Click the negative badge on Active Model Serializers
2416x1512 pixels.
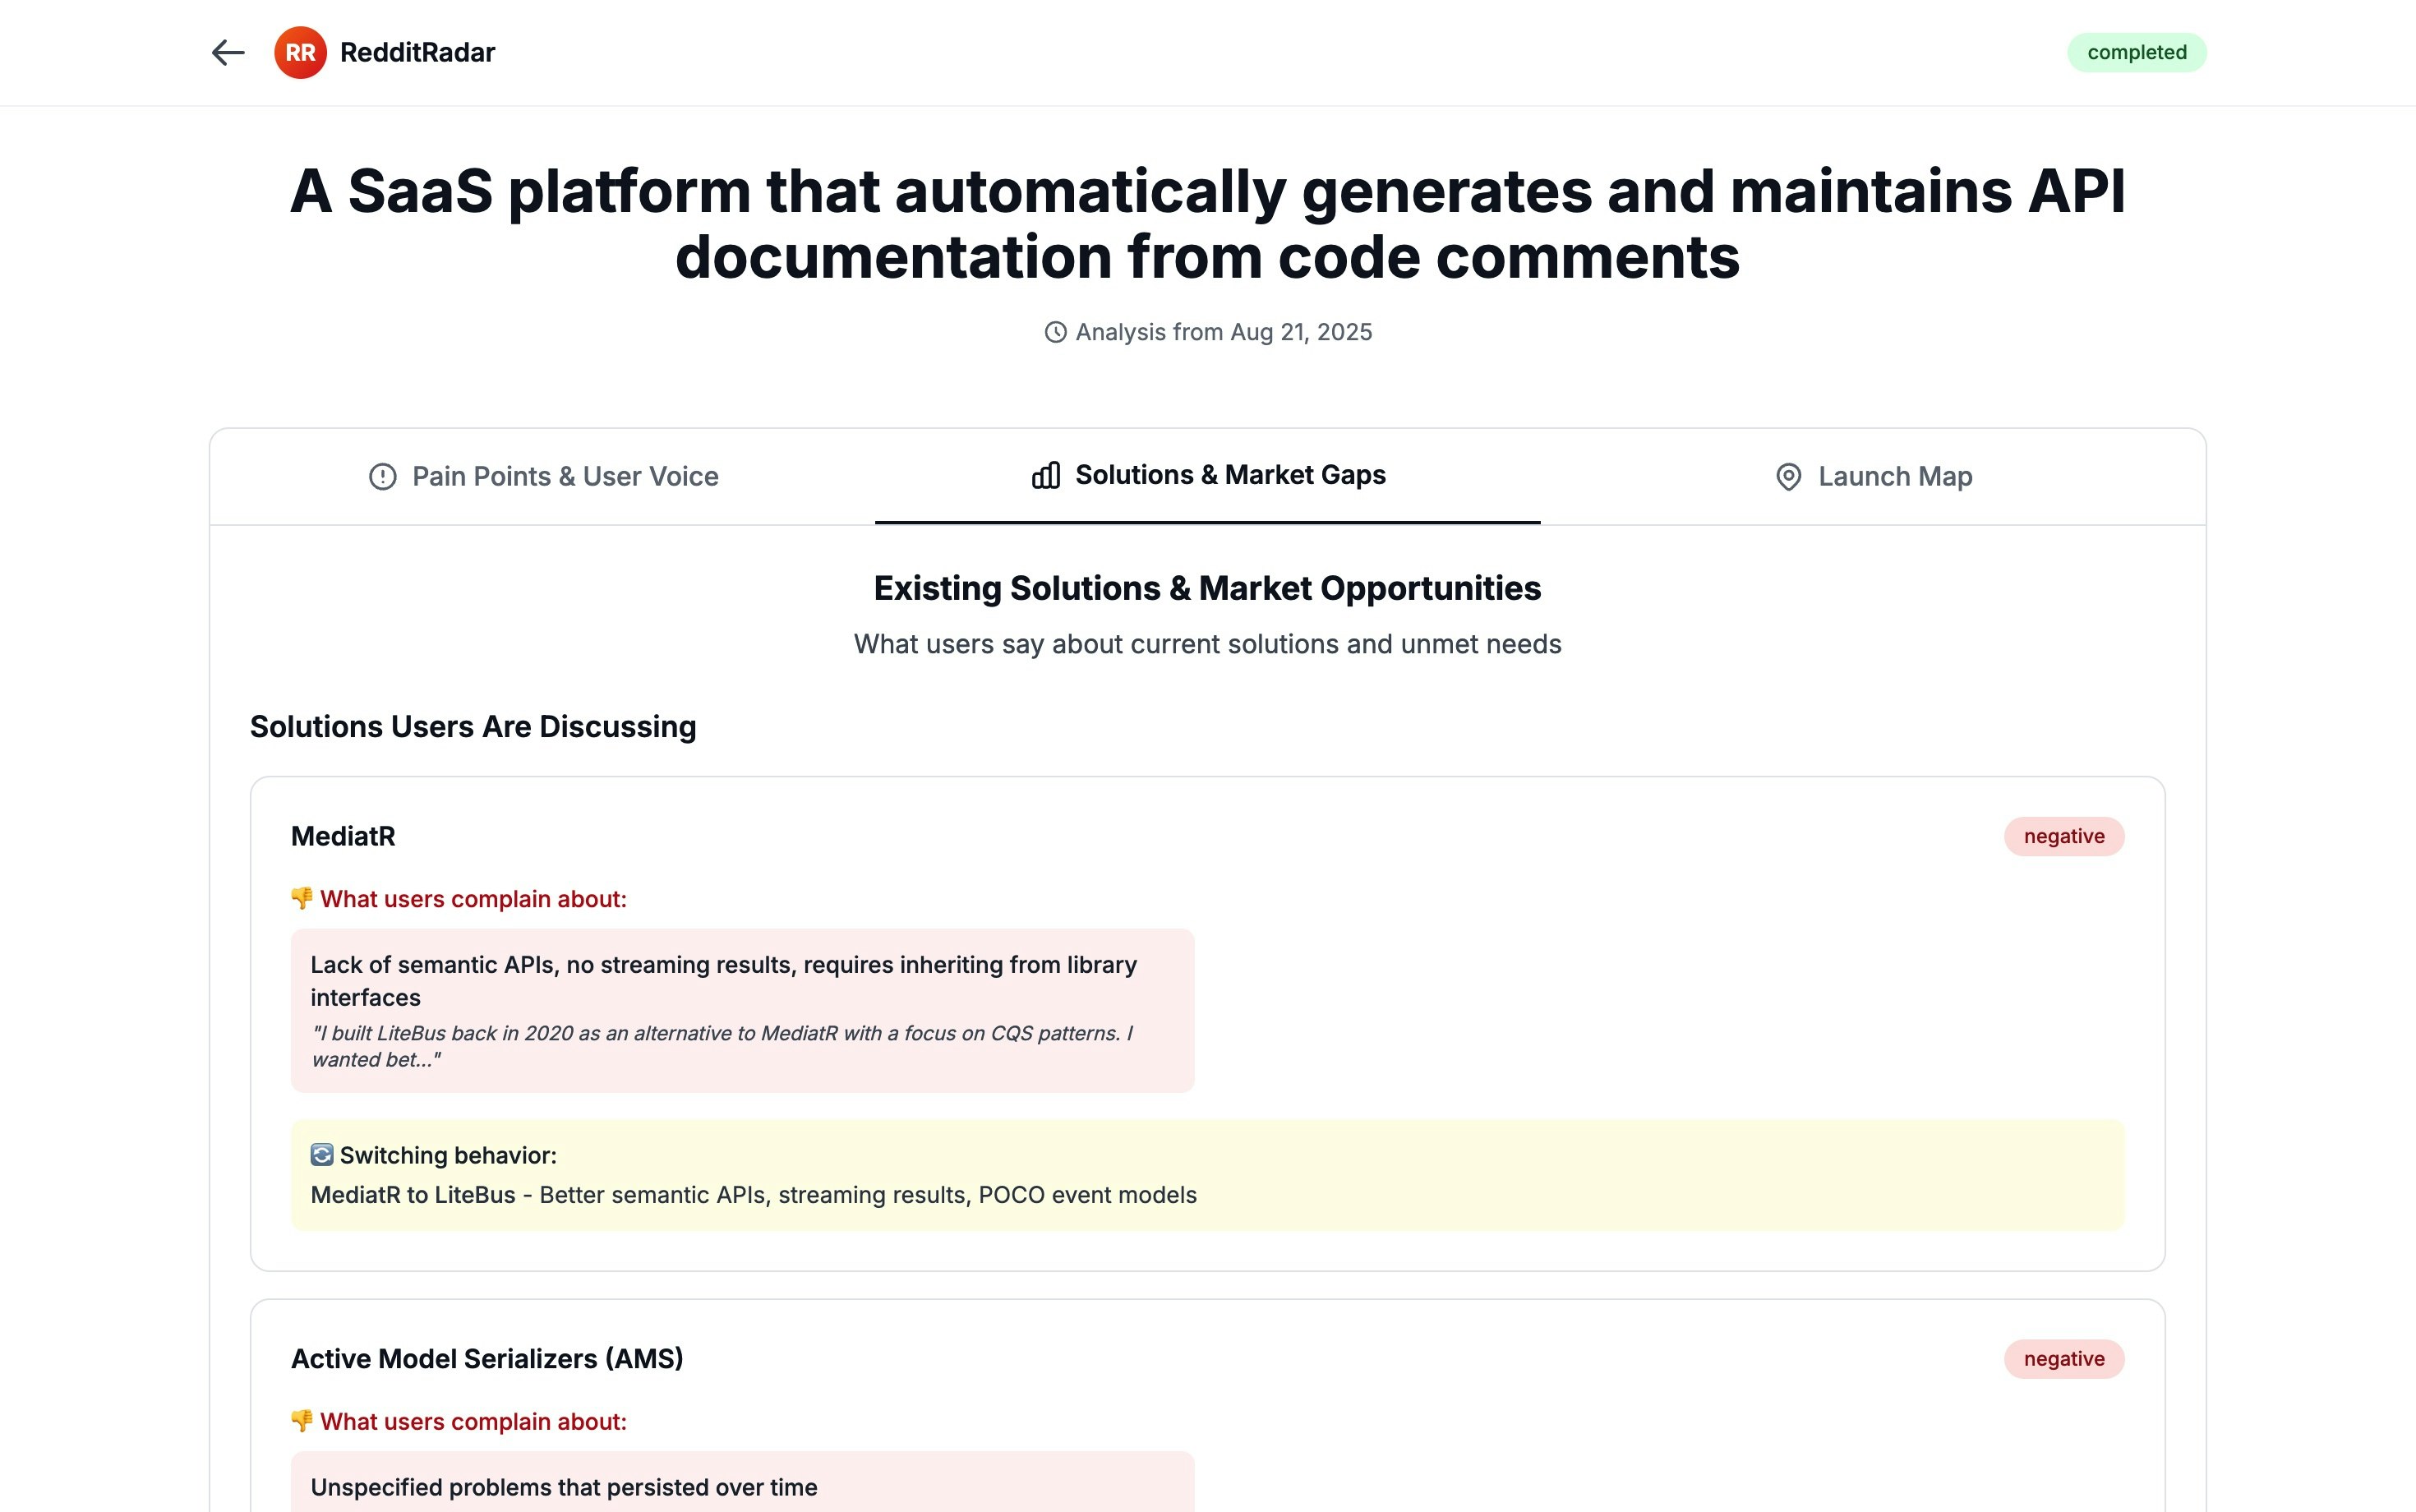click(x=2064, y=1359)
